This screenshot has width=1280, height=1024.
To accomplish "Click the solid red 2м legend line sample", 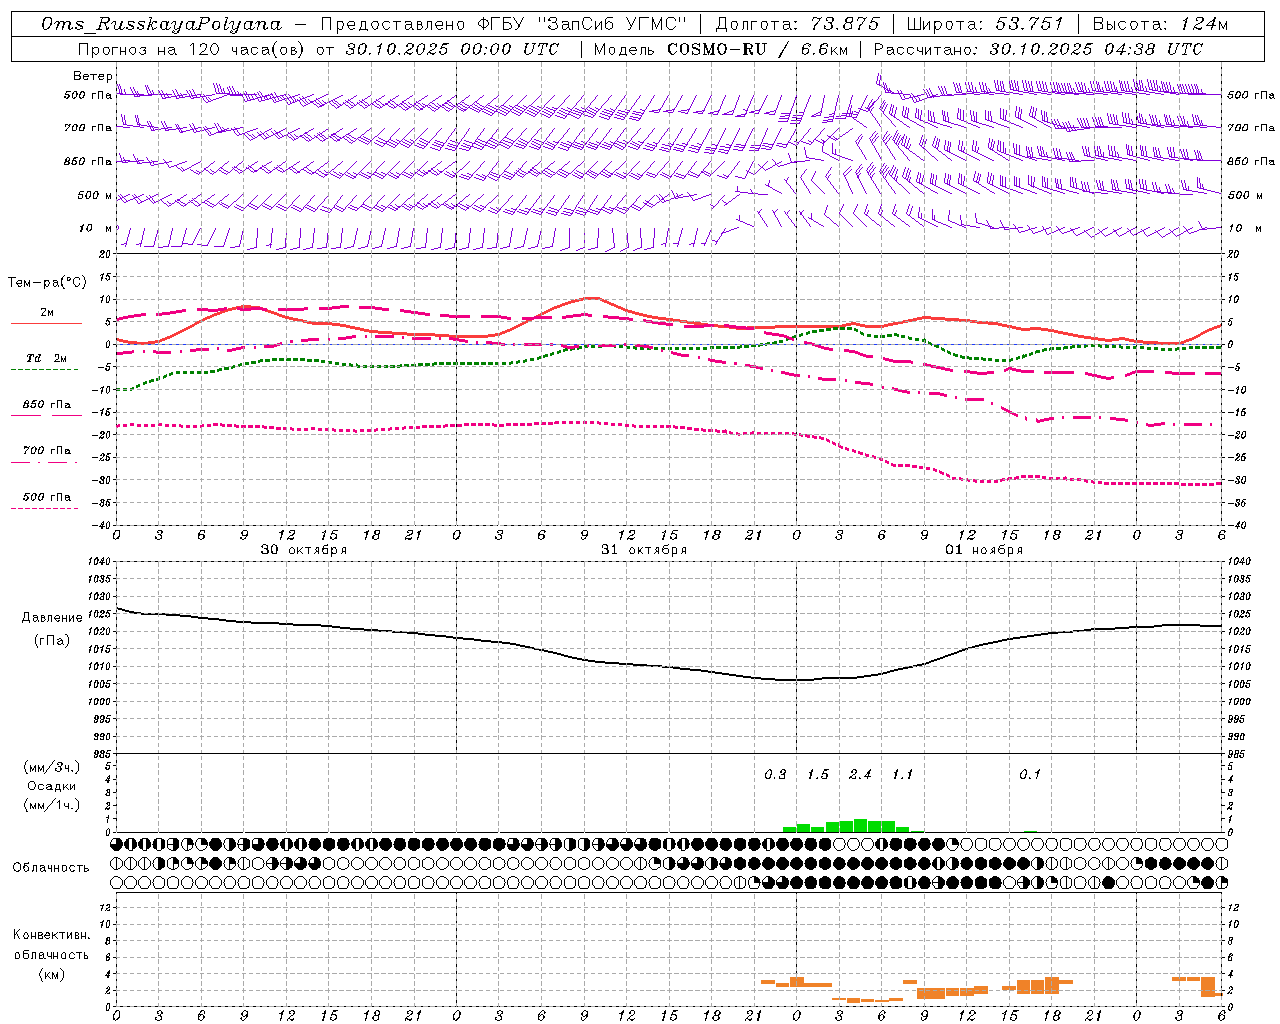I will pyautogui.click(x=46, y=323).
